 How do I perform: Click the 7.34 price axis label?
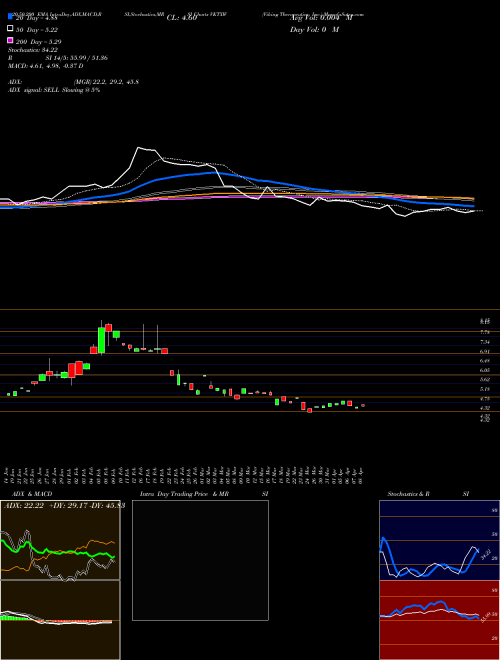click(x=484, y=342)
